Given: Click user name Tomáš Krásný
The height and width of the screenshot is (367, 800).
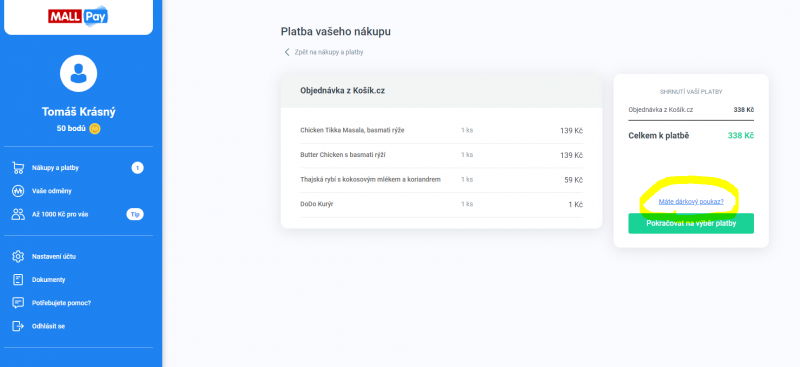Looking at the screenshot, I should 79,112.
